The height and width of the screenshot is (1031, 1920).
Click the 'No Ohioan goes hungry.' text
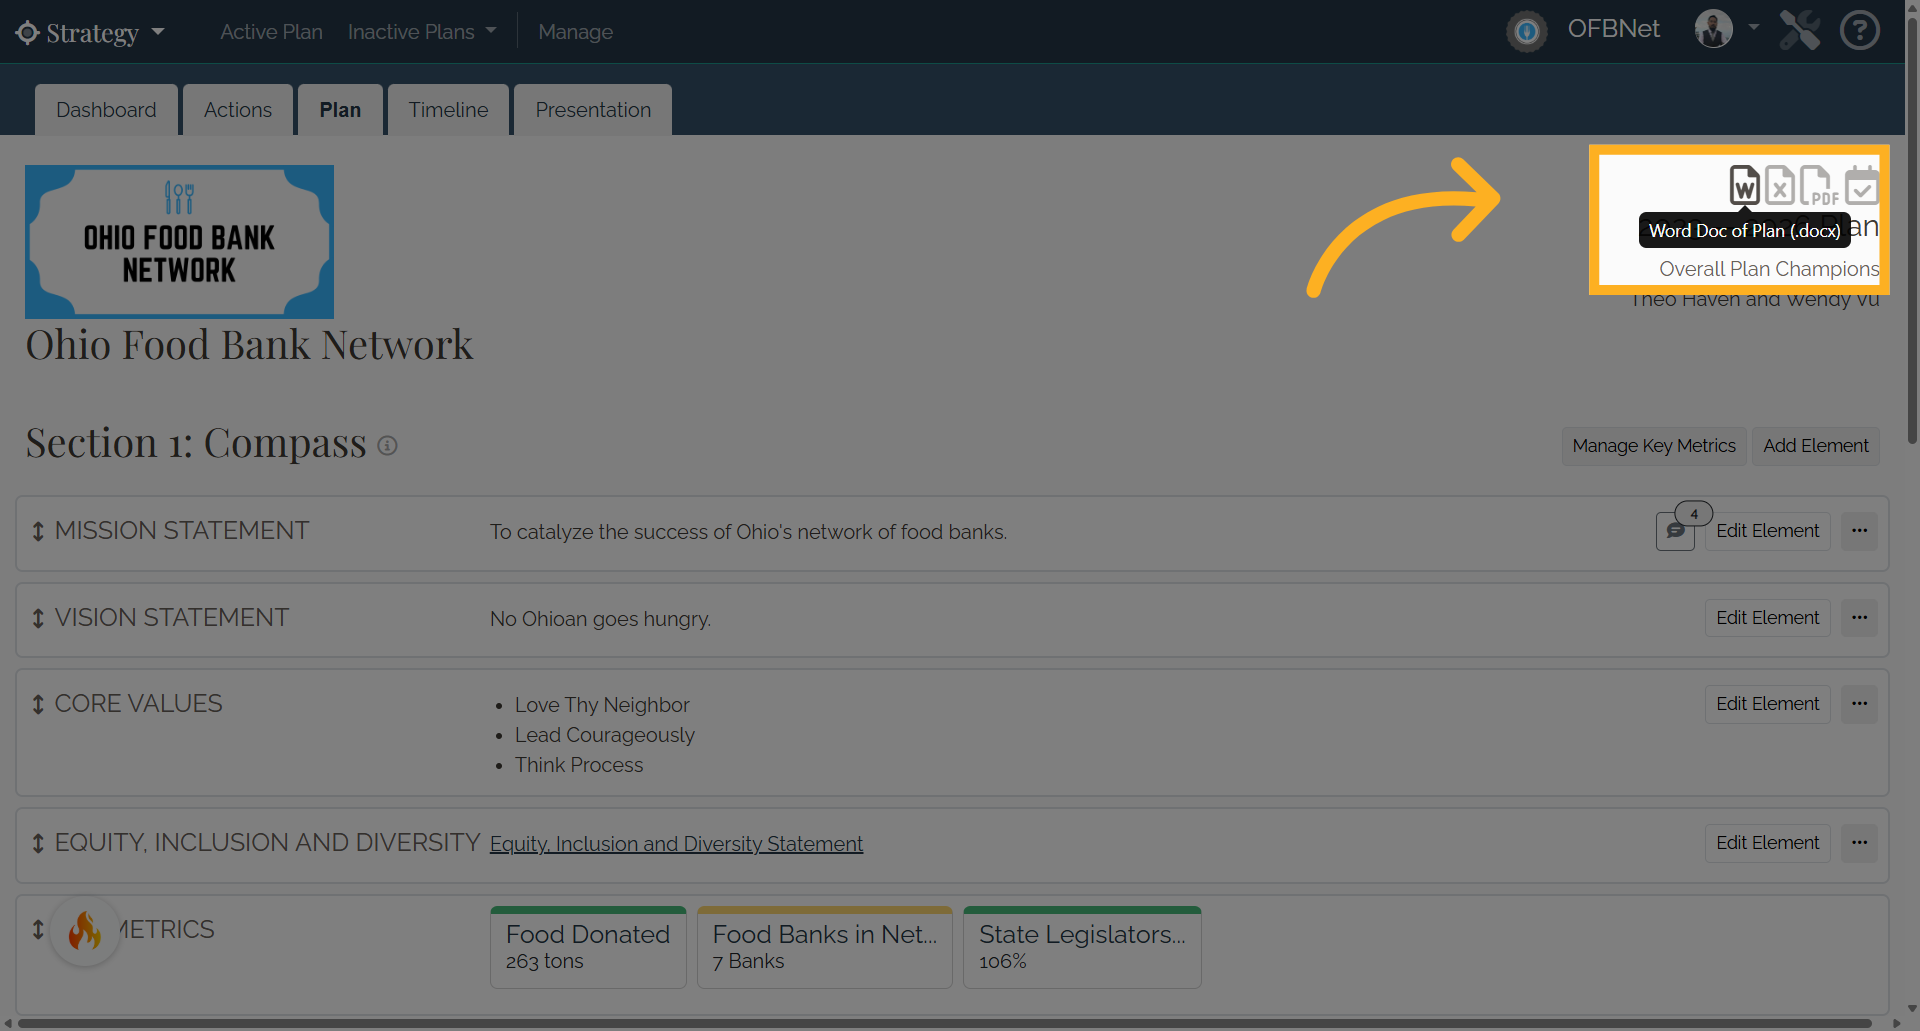pyautogui.click(x=600, y=619)
